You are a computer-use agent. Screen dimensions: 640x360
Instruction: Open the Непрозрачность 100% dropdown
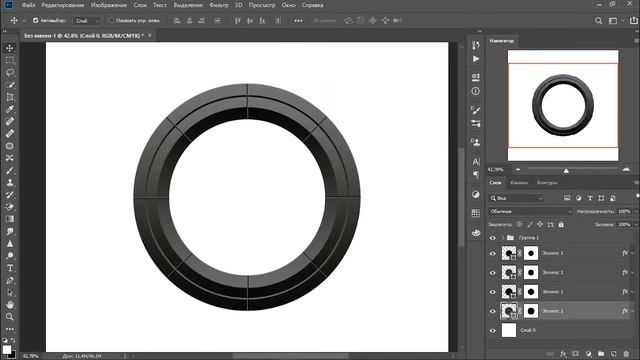pyautogui.click(x=636, y=211)
